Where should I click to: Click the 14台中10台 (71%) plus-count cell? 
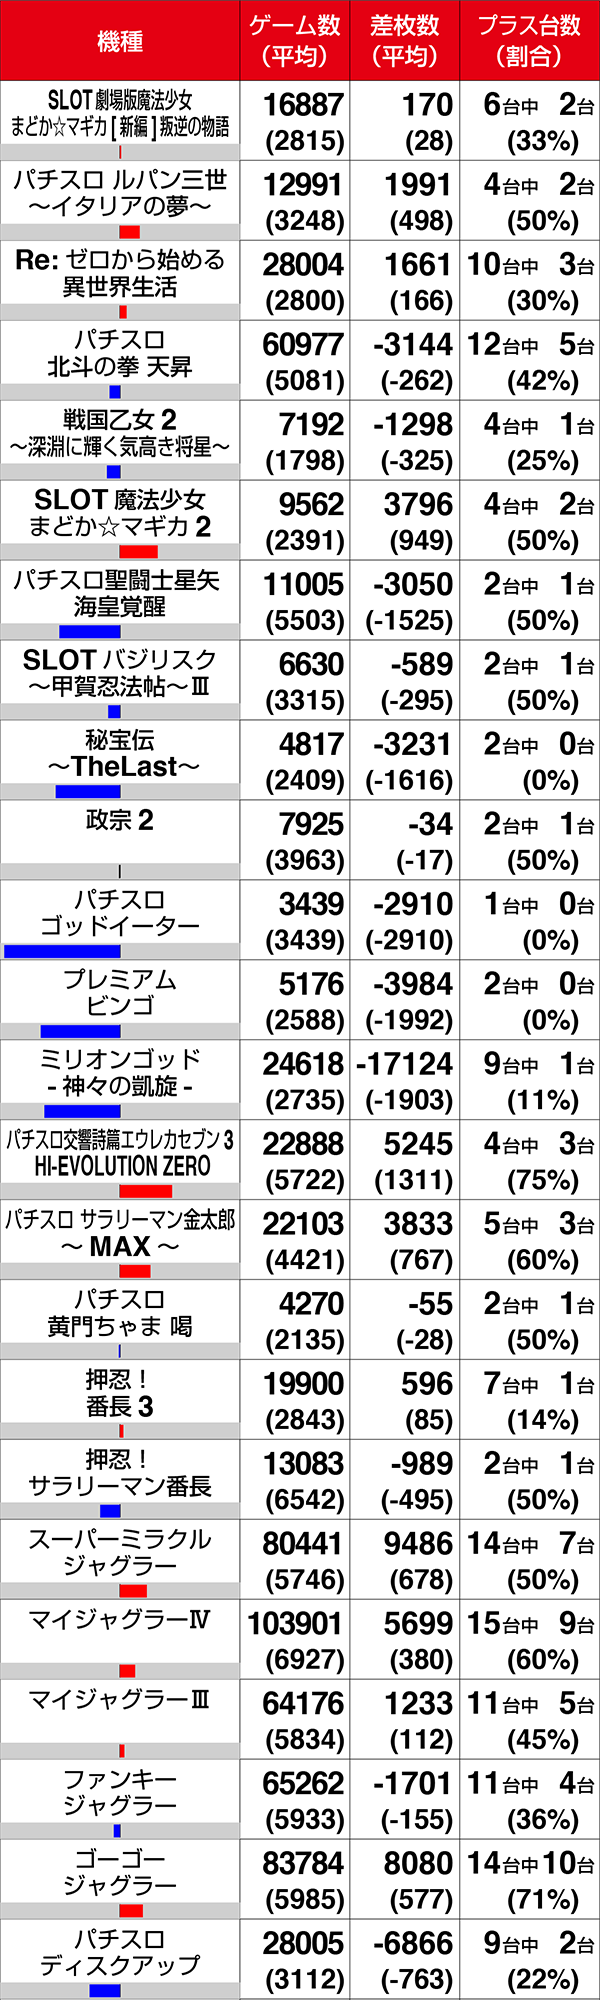coord(529,1880)
